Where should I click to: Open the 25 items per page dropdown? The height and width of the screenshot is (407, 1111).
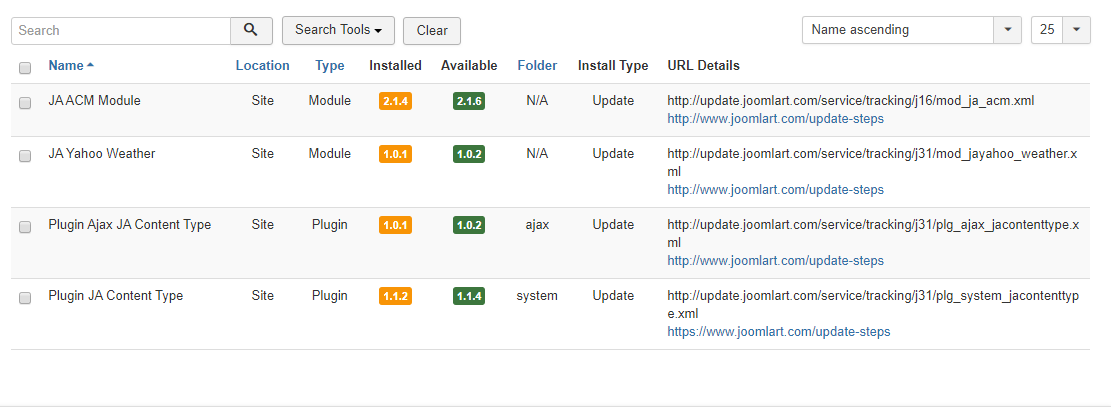(1061, 30)
